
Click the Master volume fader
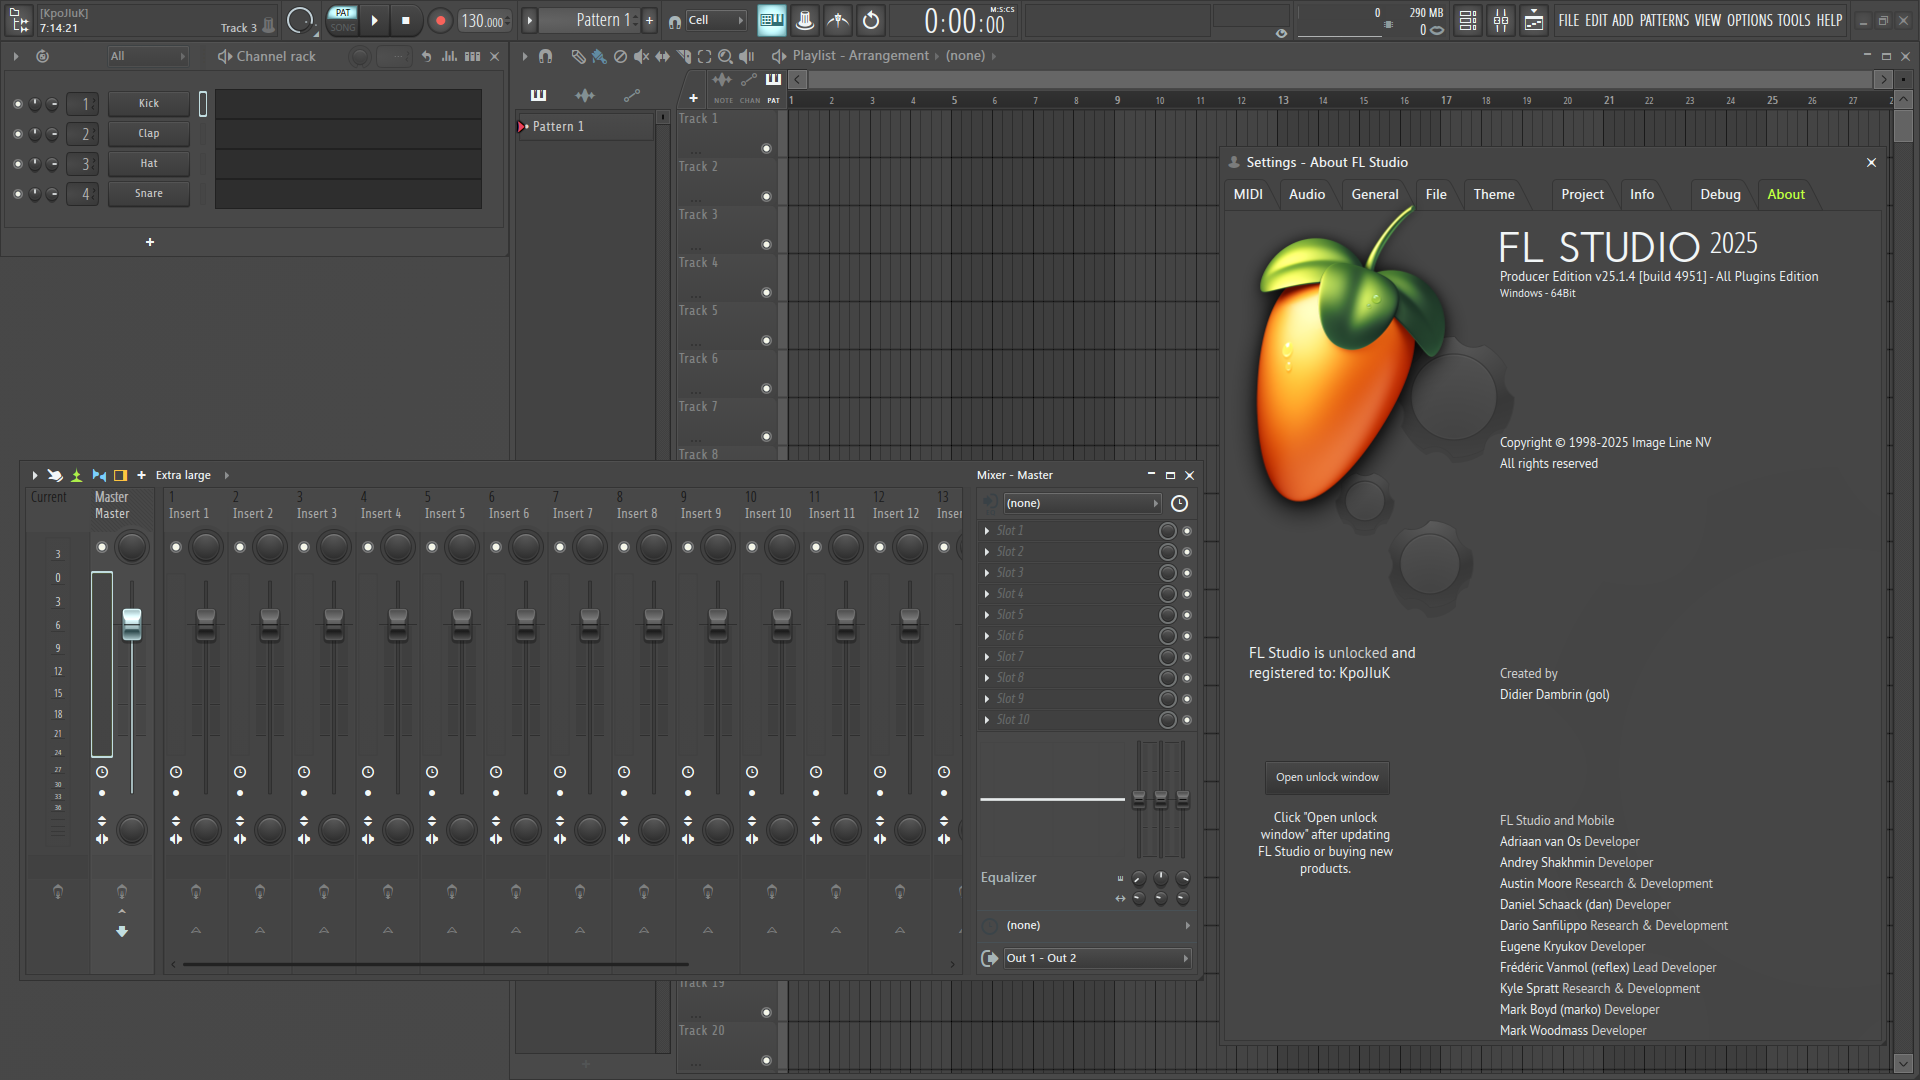click(132, 624)
